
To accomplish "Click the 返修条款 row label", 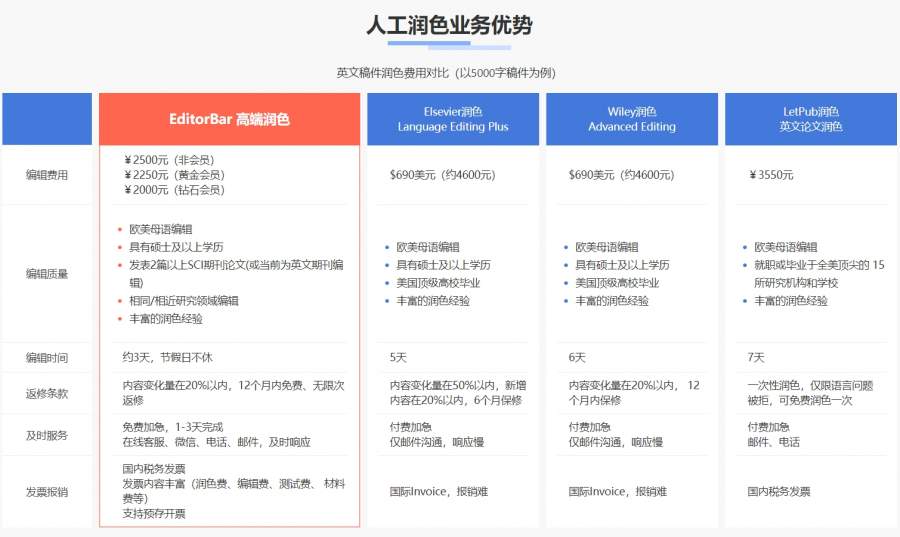I will coord(47,394).
